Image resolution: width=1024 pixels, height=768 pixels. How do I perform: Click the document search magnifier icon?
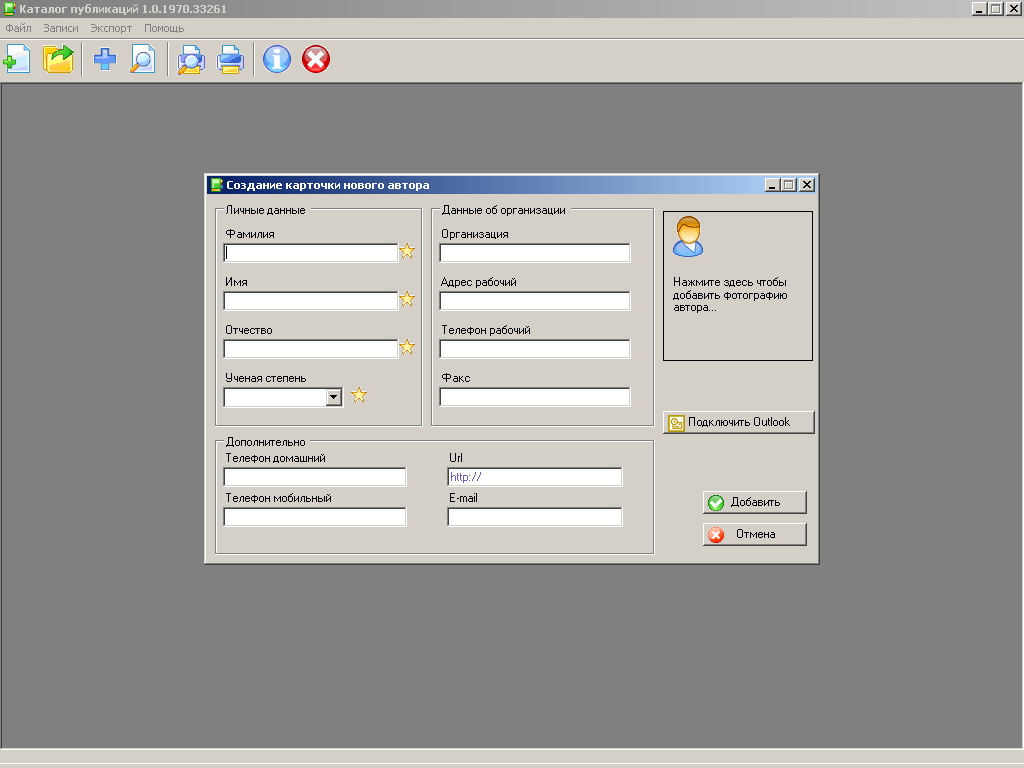tap(143, 60)
